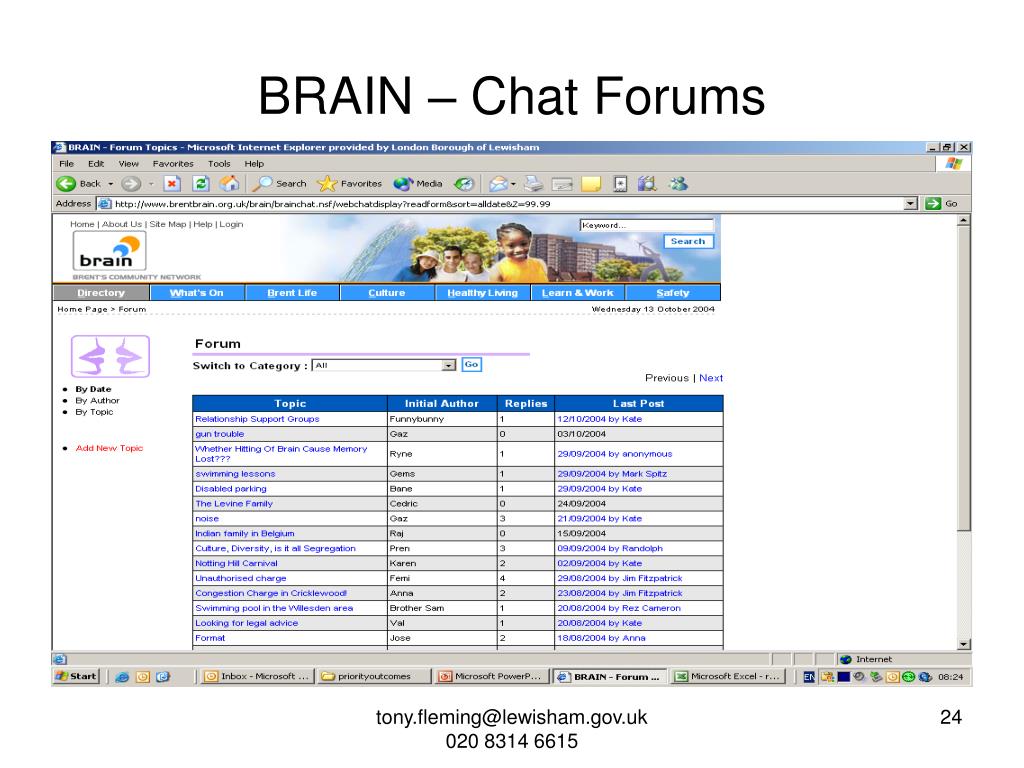Image resolution: width=1024 pixels, height=768 pixels.
Task: Click the Next page link
Action: (711, 377)
